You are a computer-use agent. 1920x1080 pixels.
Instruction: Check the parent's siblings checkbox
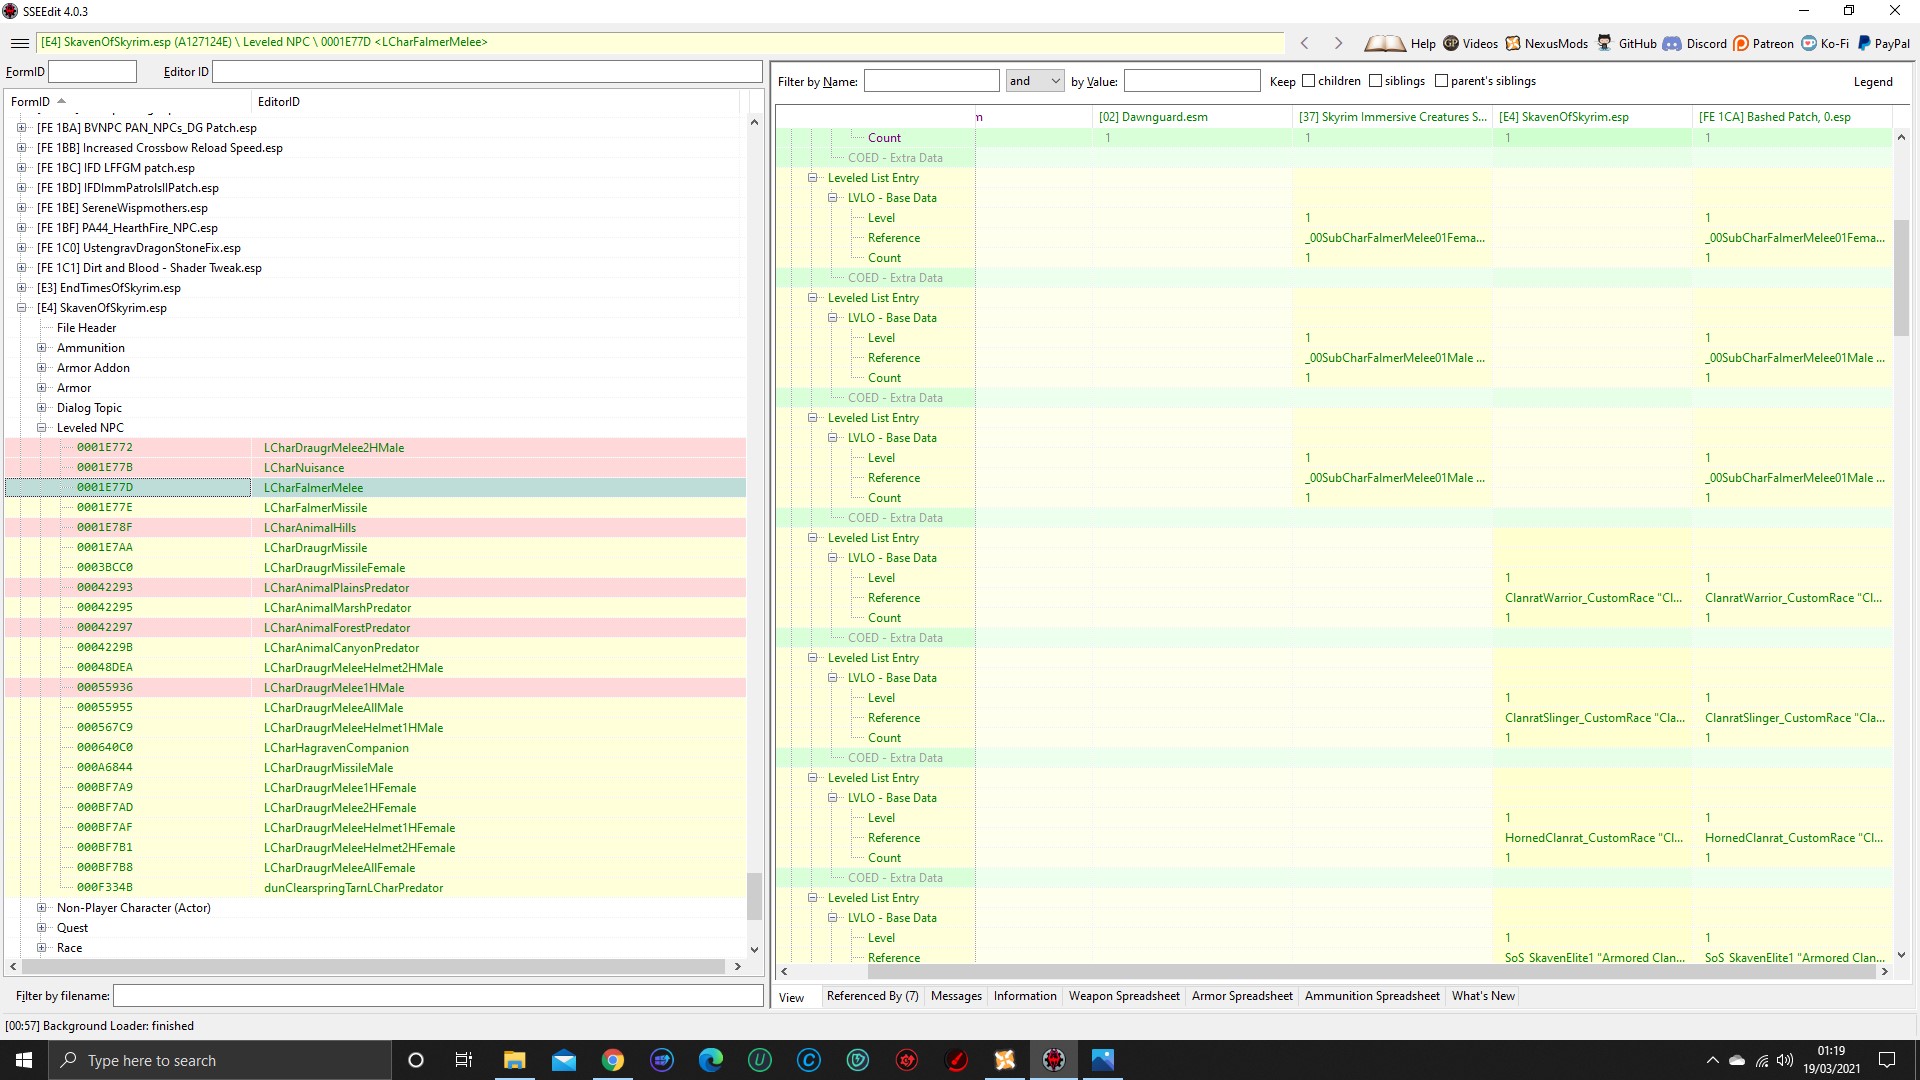[1441, 81]
